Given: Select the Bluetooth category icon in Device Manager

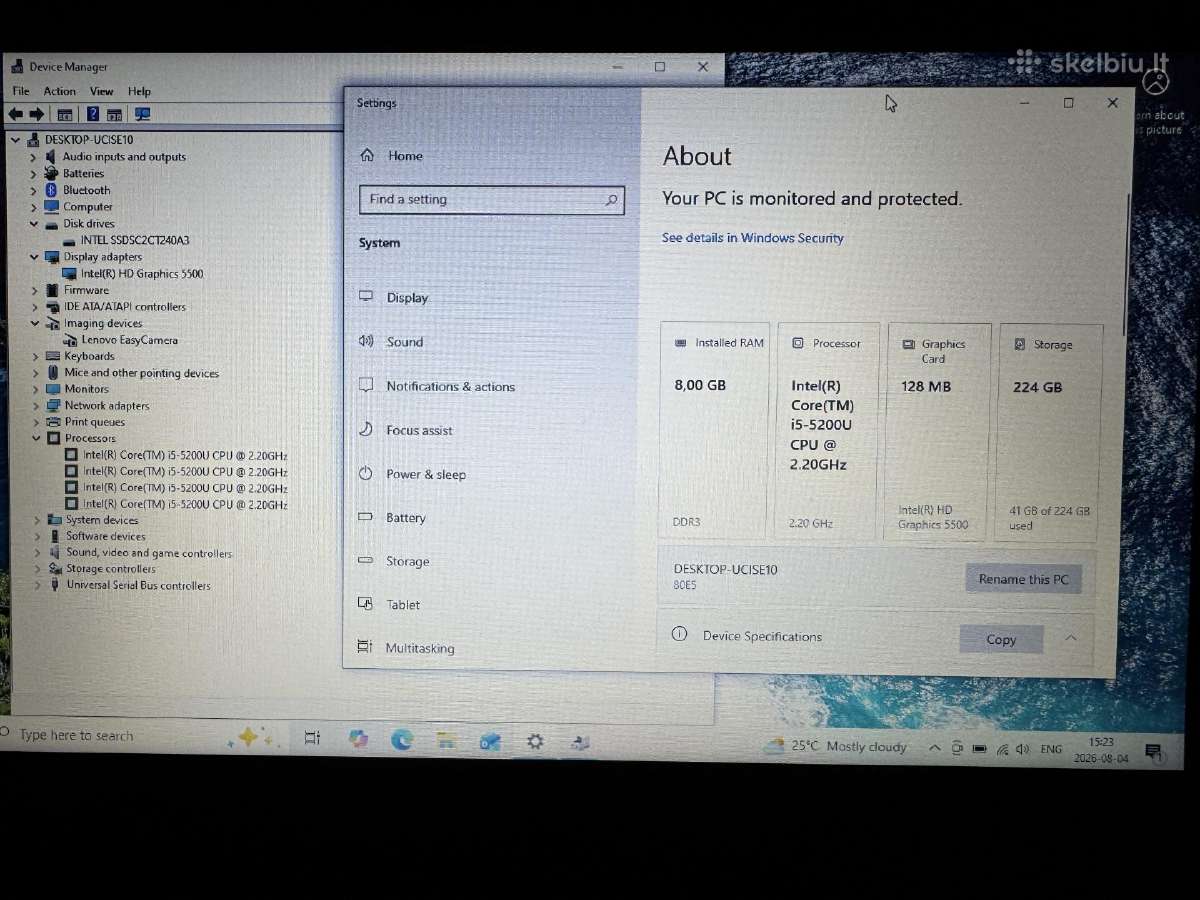Looking at the screenshot, I should (x=52, y=190).
